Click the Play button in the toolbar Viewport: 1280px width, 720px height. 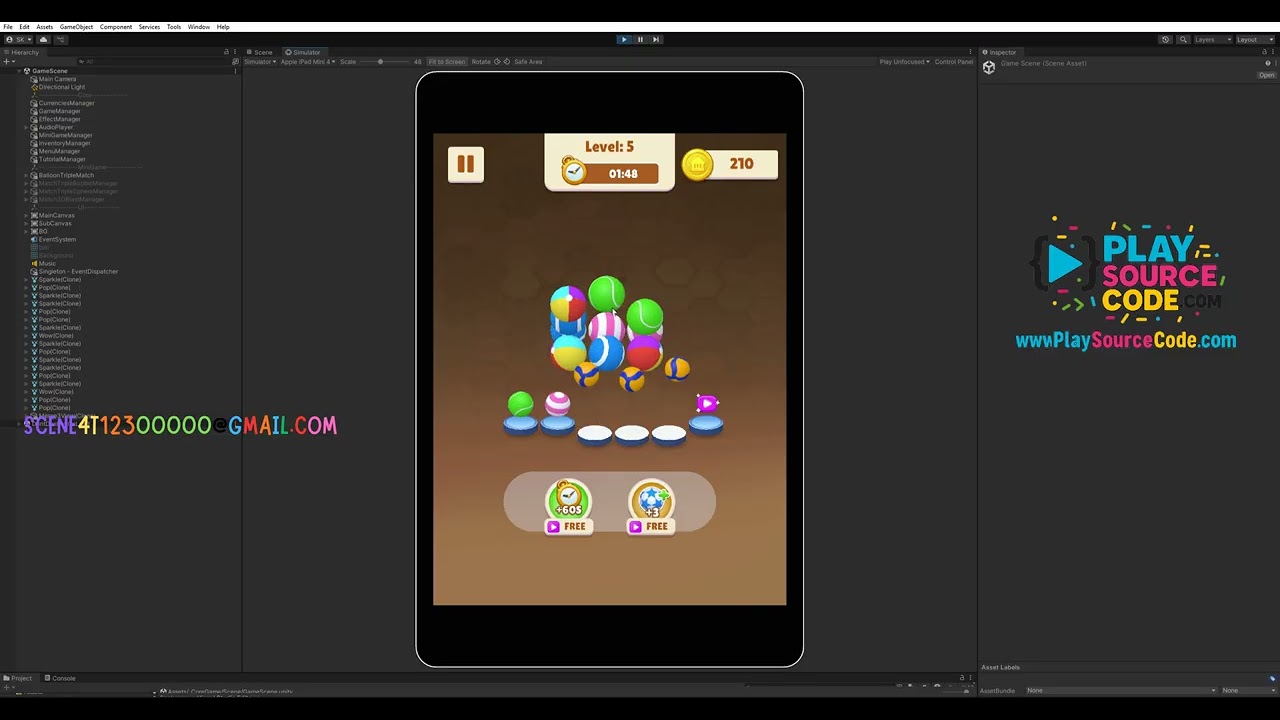click(624, 39)
